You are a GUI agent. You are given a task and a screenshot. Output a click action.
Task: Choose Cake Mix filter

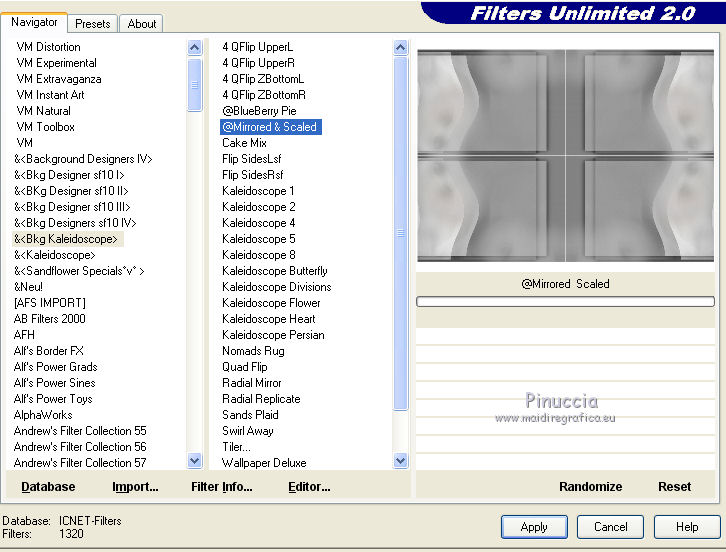pos(244,143)
